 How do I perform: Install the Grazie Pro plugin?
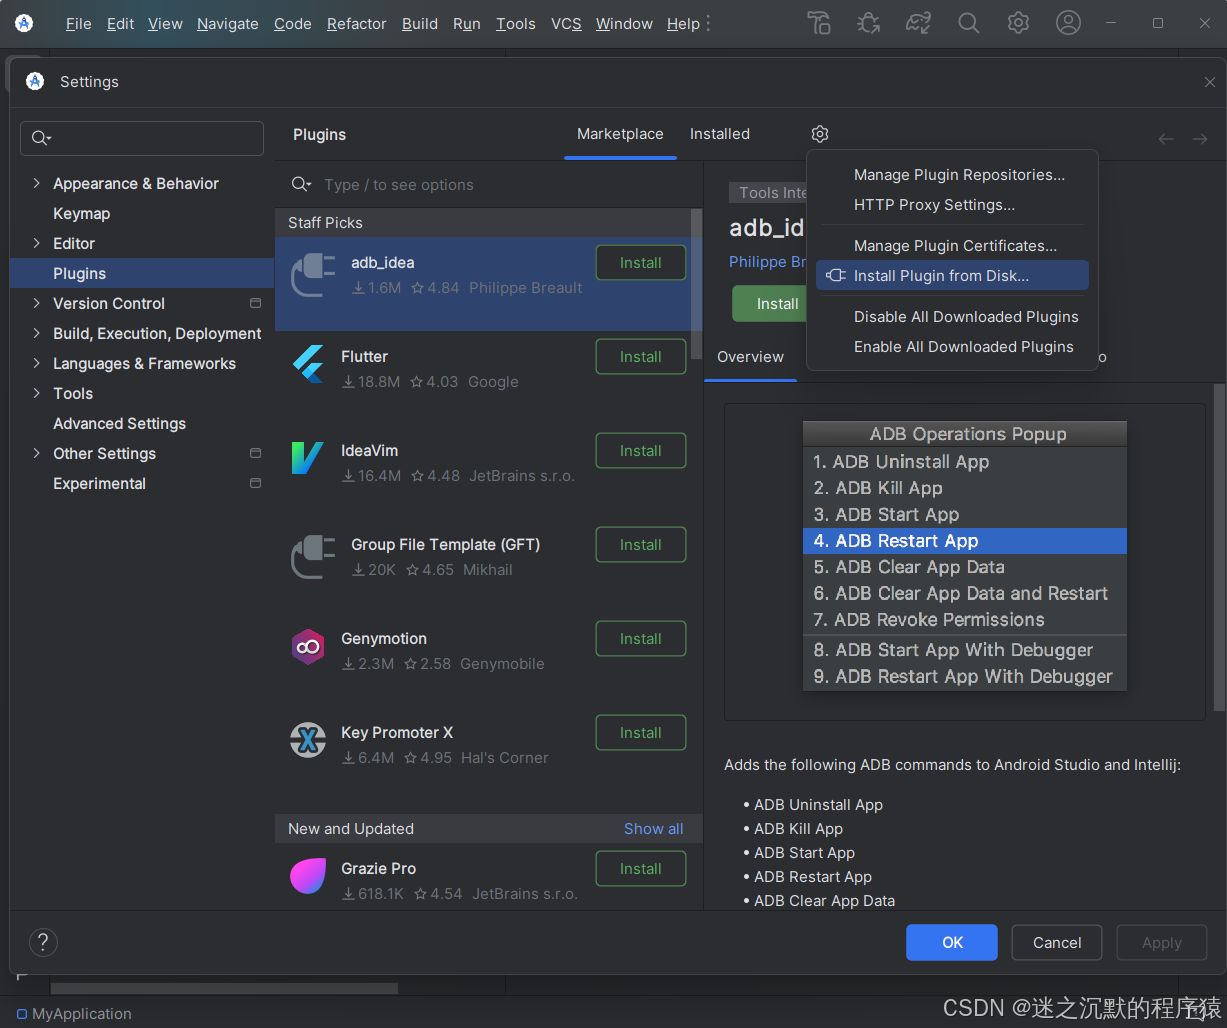[x=640, y=869]
